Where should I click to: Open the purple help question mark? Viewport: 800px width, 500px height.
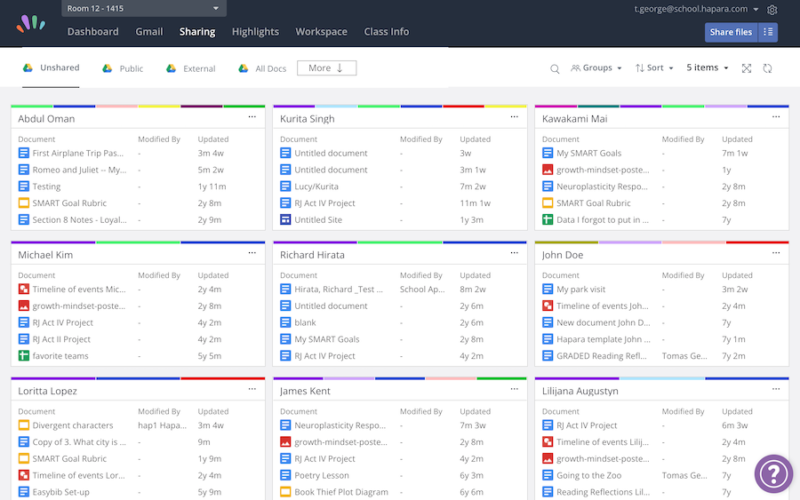773,474
